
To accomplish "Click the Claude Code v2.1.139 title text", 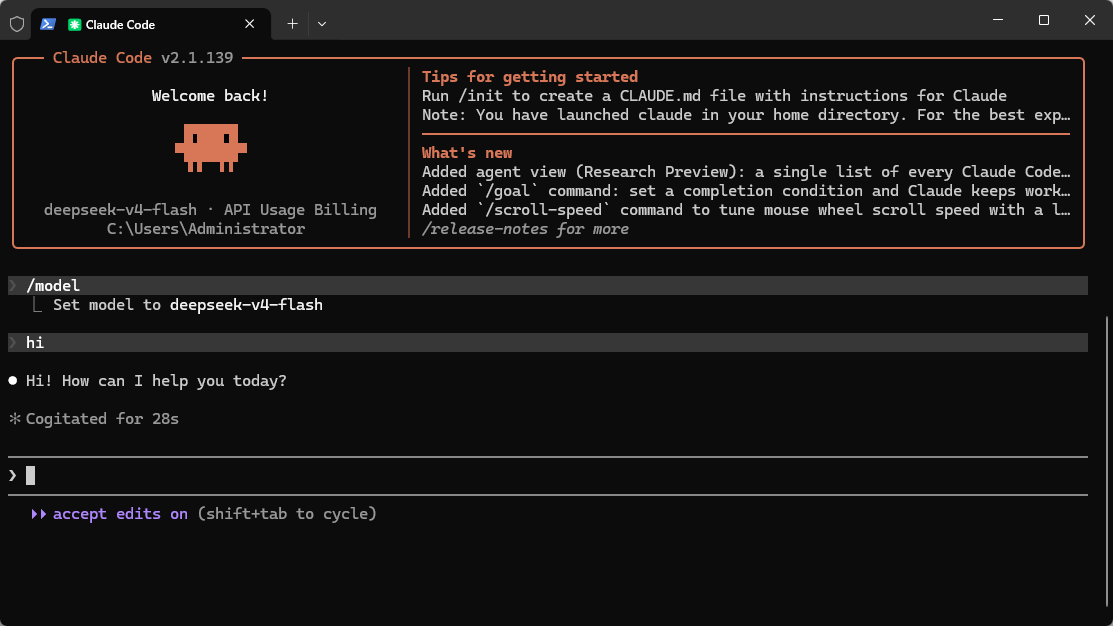I will [x=143, y=58].
